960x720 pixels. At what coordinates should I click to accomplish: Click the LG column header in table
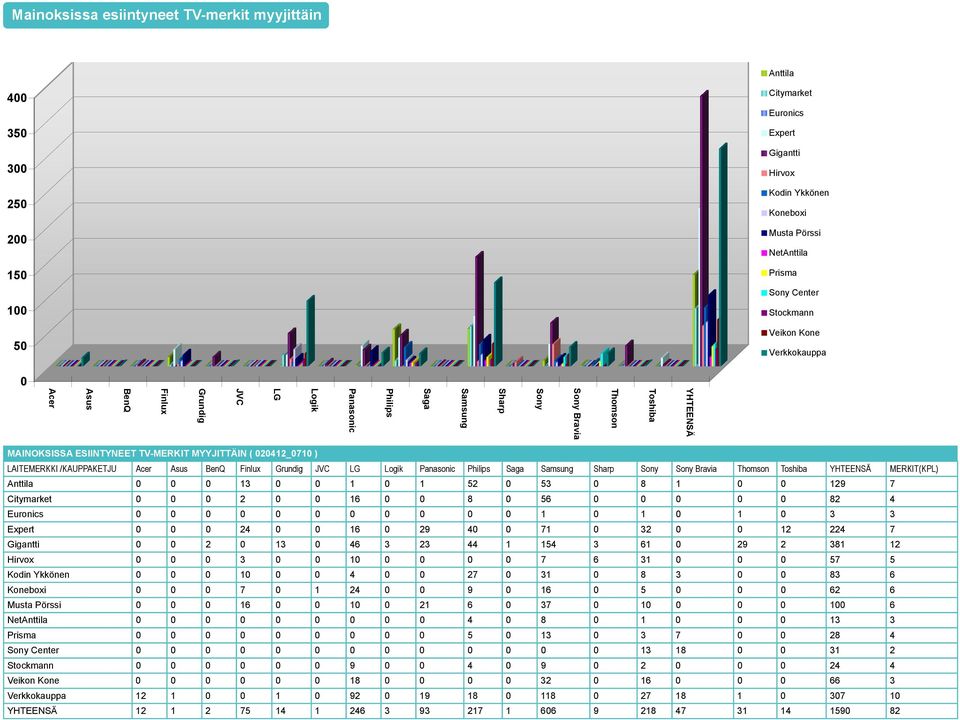pyautogui.click(x=354, y=469)
